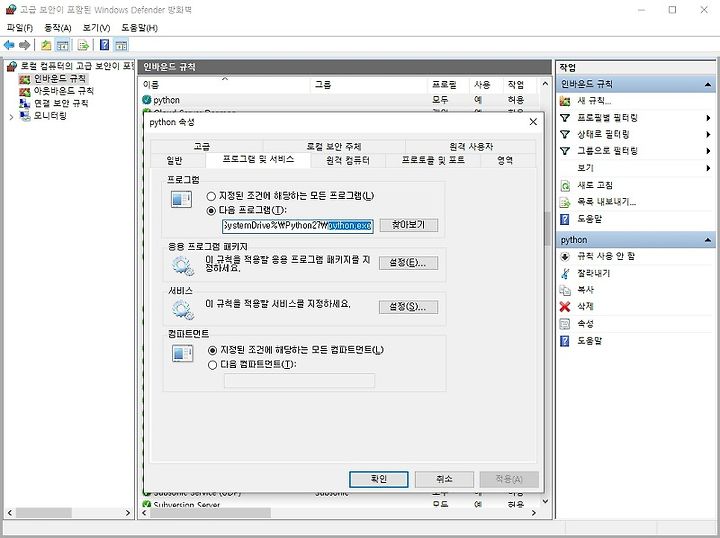Switch to the 로컬 보안 주체 tab
Viewport: 720px width, 538px height.
[334, 146]
